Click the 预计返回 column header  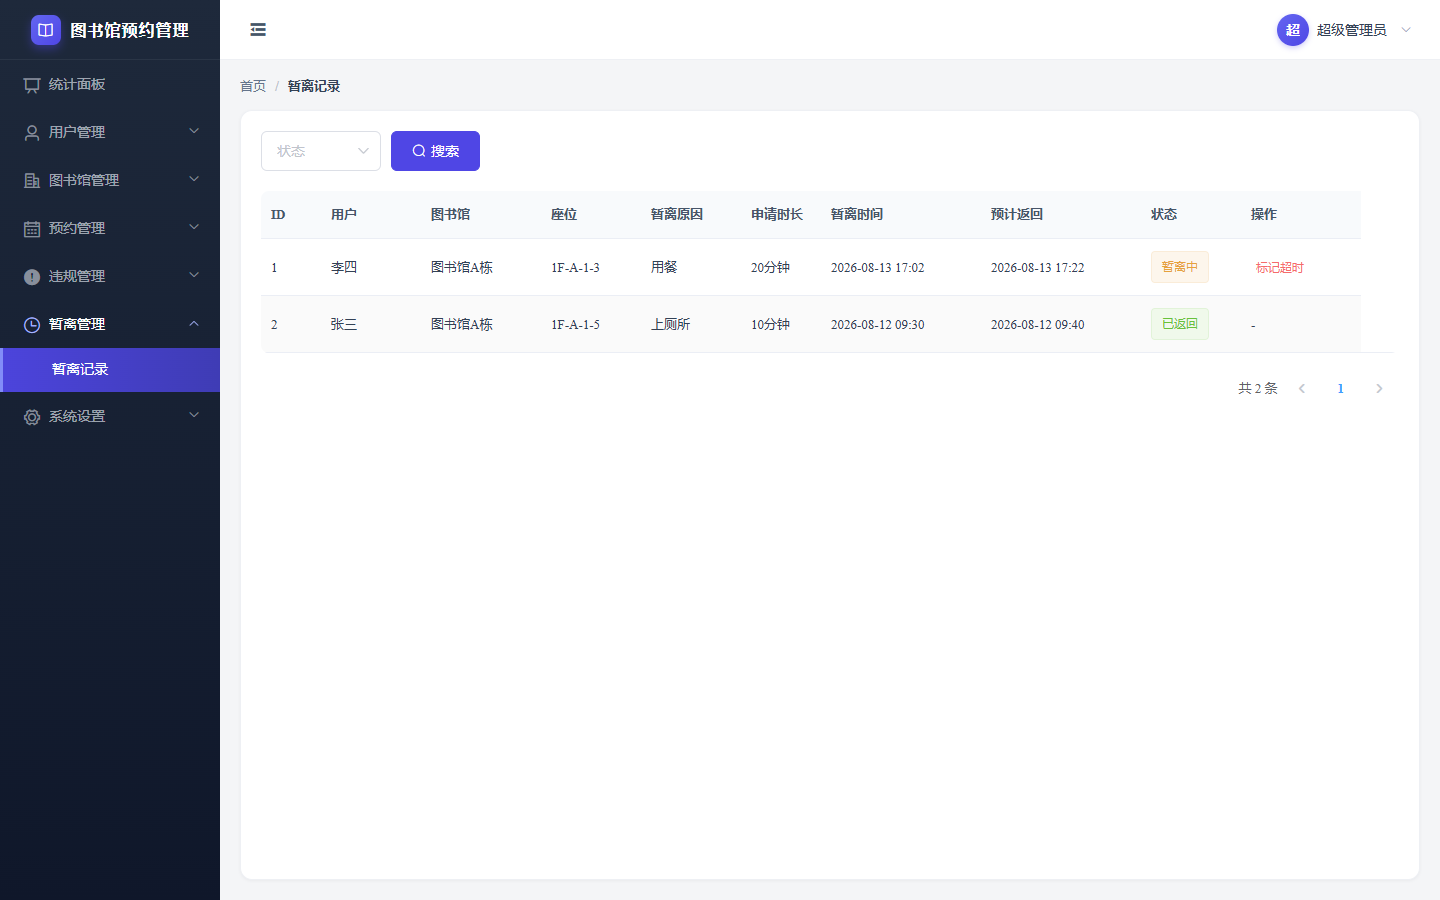point(1017,214)
